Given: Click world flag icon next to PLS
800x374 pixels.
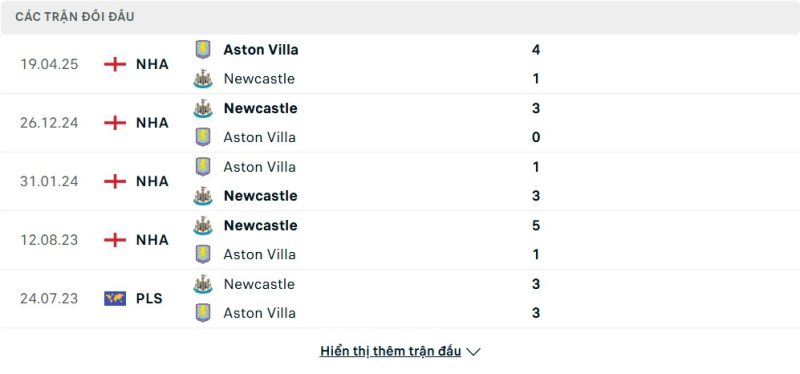Looking at the screenshot, I should click(x=115, y=298).
